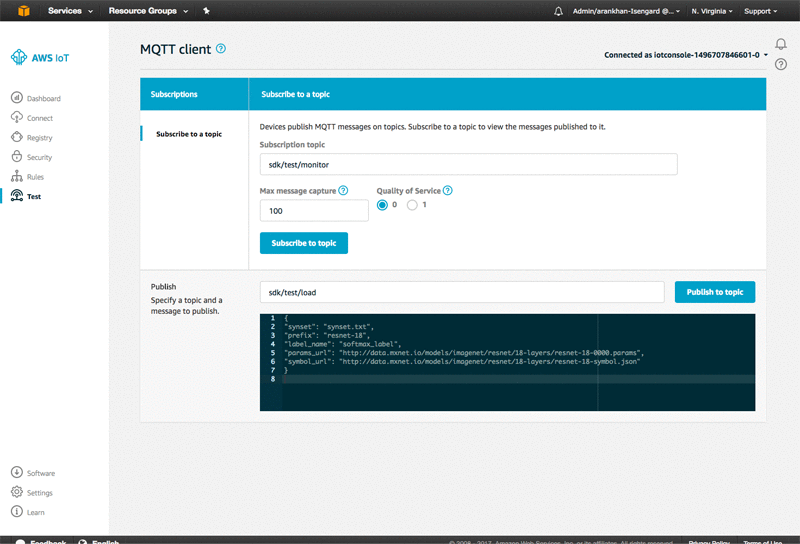
Task: Open the N. Virginia region dropdown
Action: tap(712, 11)
